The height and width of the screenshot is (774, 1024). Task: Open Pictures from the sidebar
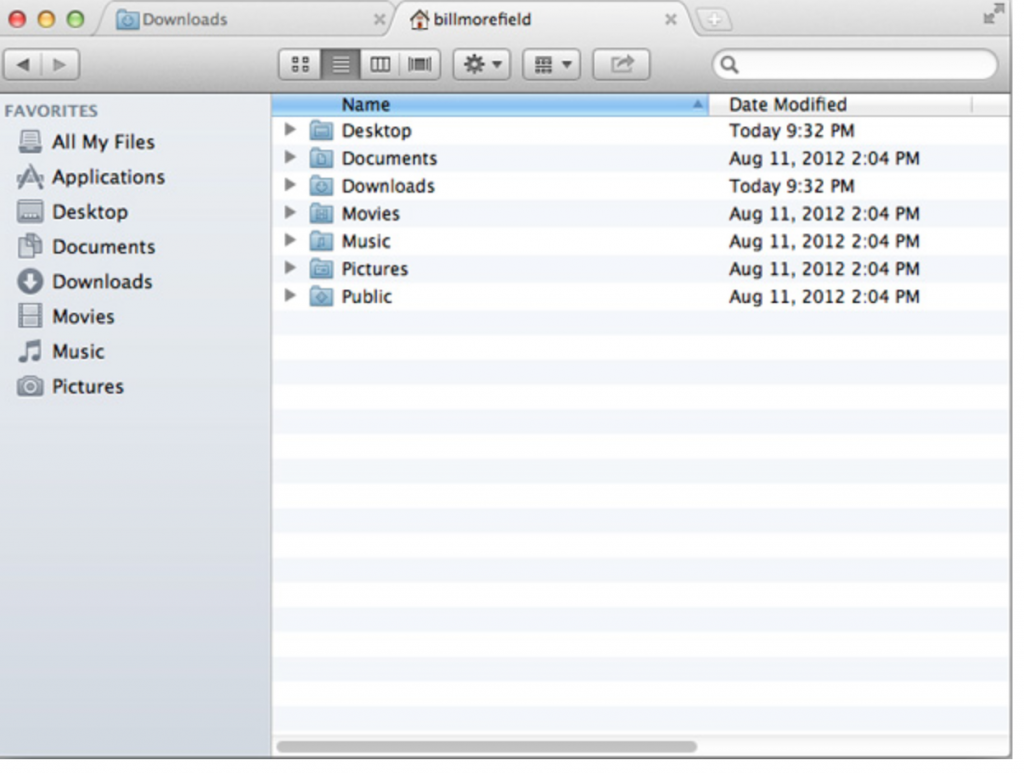click(x=88, y=387)
